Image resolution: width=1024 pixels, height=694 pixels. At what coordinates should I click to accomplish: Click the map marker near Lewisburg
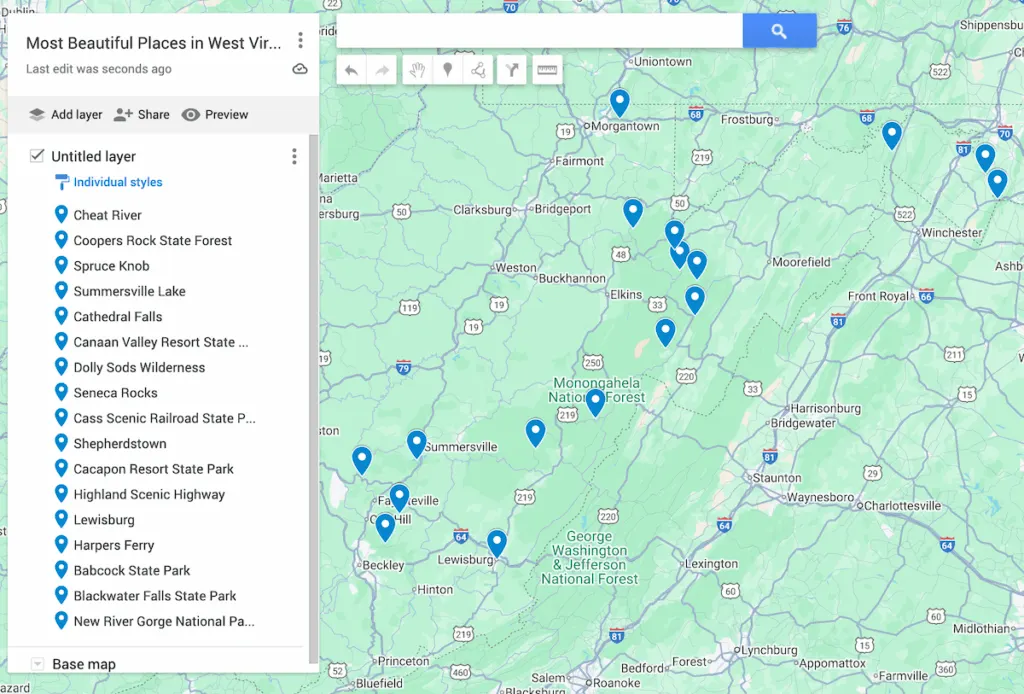(497, 543)
